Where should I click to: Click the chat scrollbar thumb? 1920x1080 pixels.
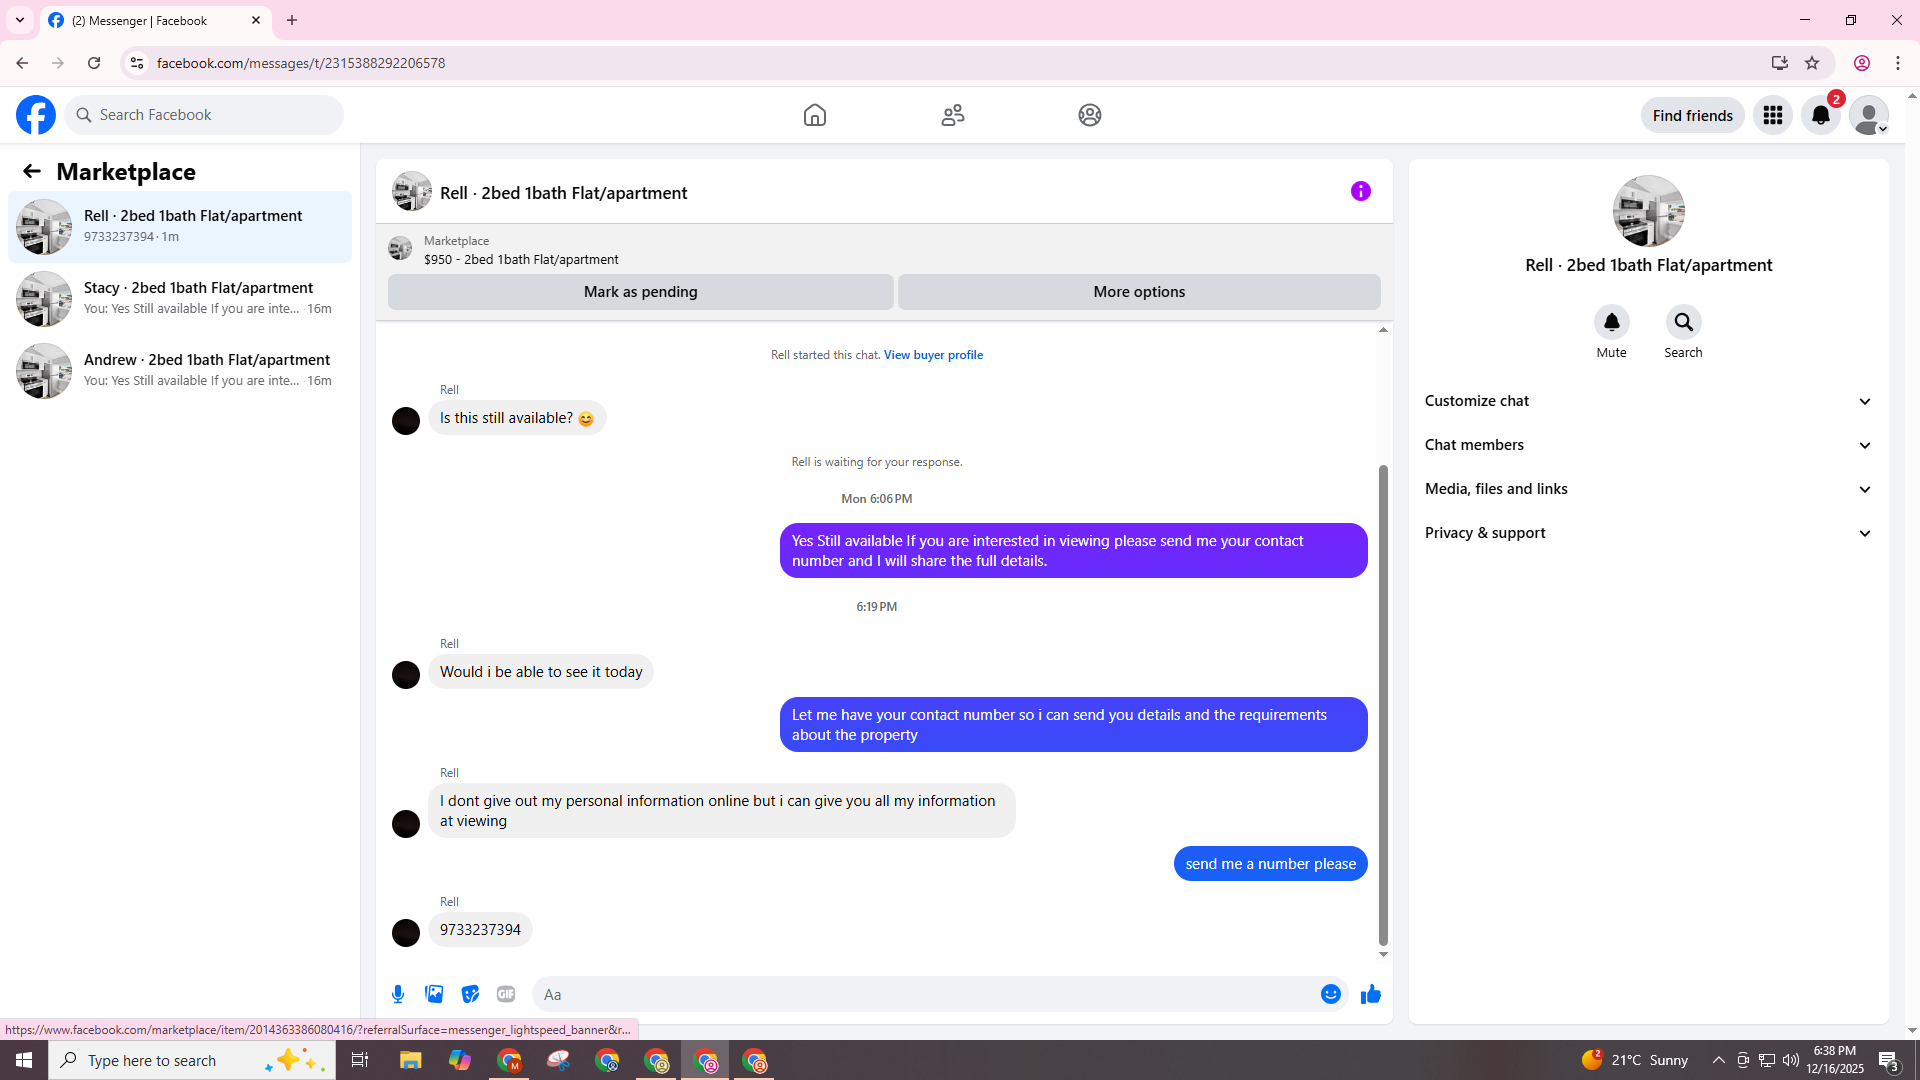pyautogui.click(x=1383, y=704)
